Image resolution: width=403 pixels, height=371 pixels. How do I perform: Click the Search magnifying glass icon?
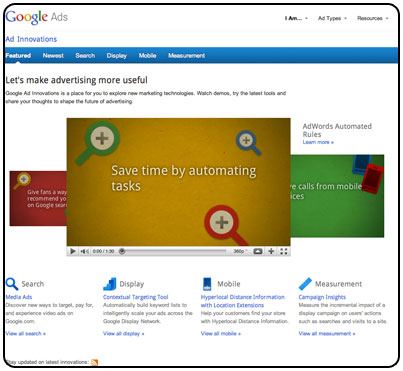(x=12, y=284)
